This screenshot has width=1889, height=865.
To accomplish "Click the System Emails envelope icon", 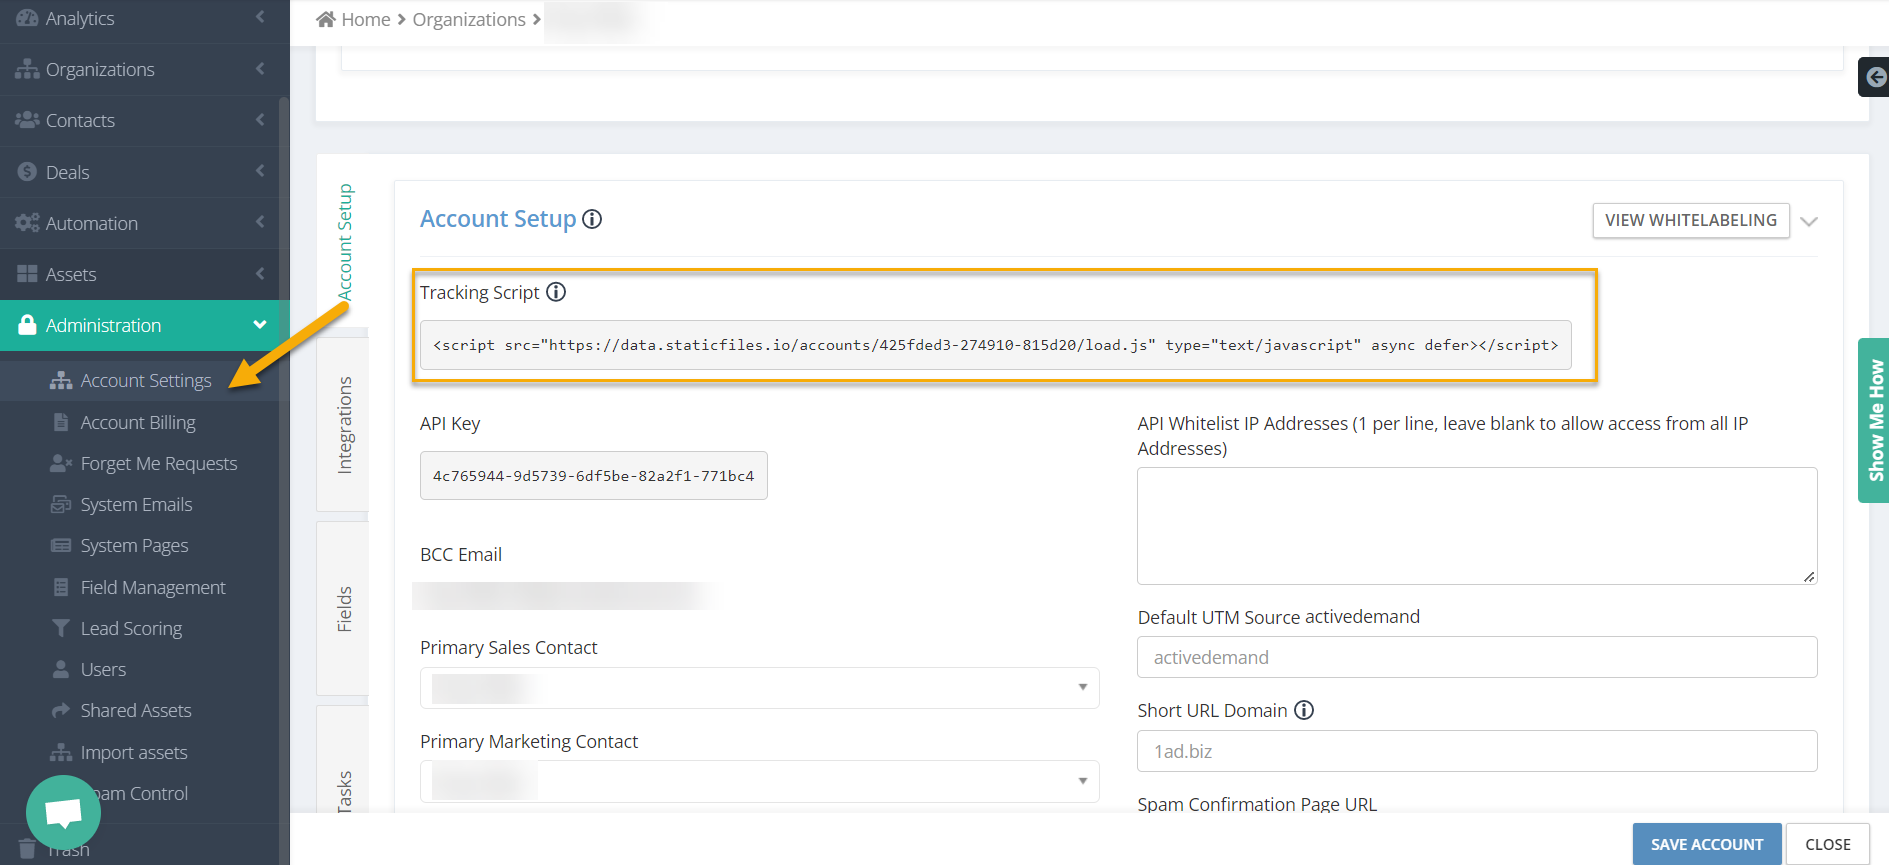I will coord(61,504).
